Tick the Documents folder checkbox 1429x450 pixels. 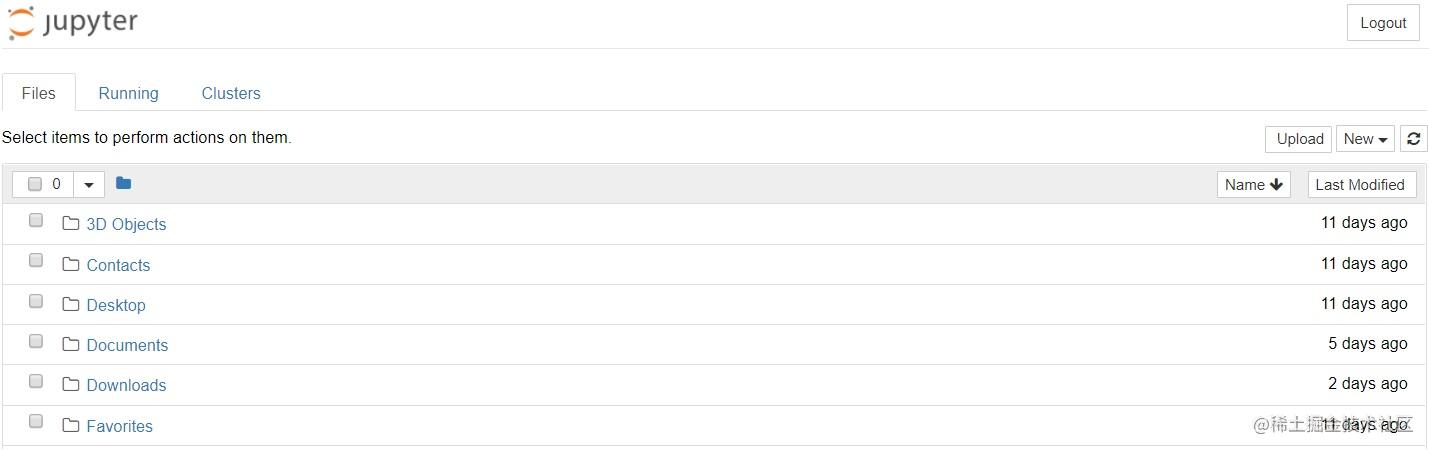pyautogui.click(x=36, y=341)
